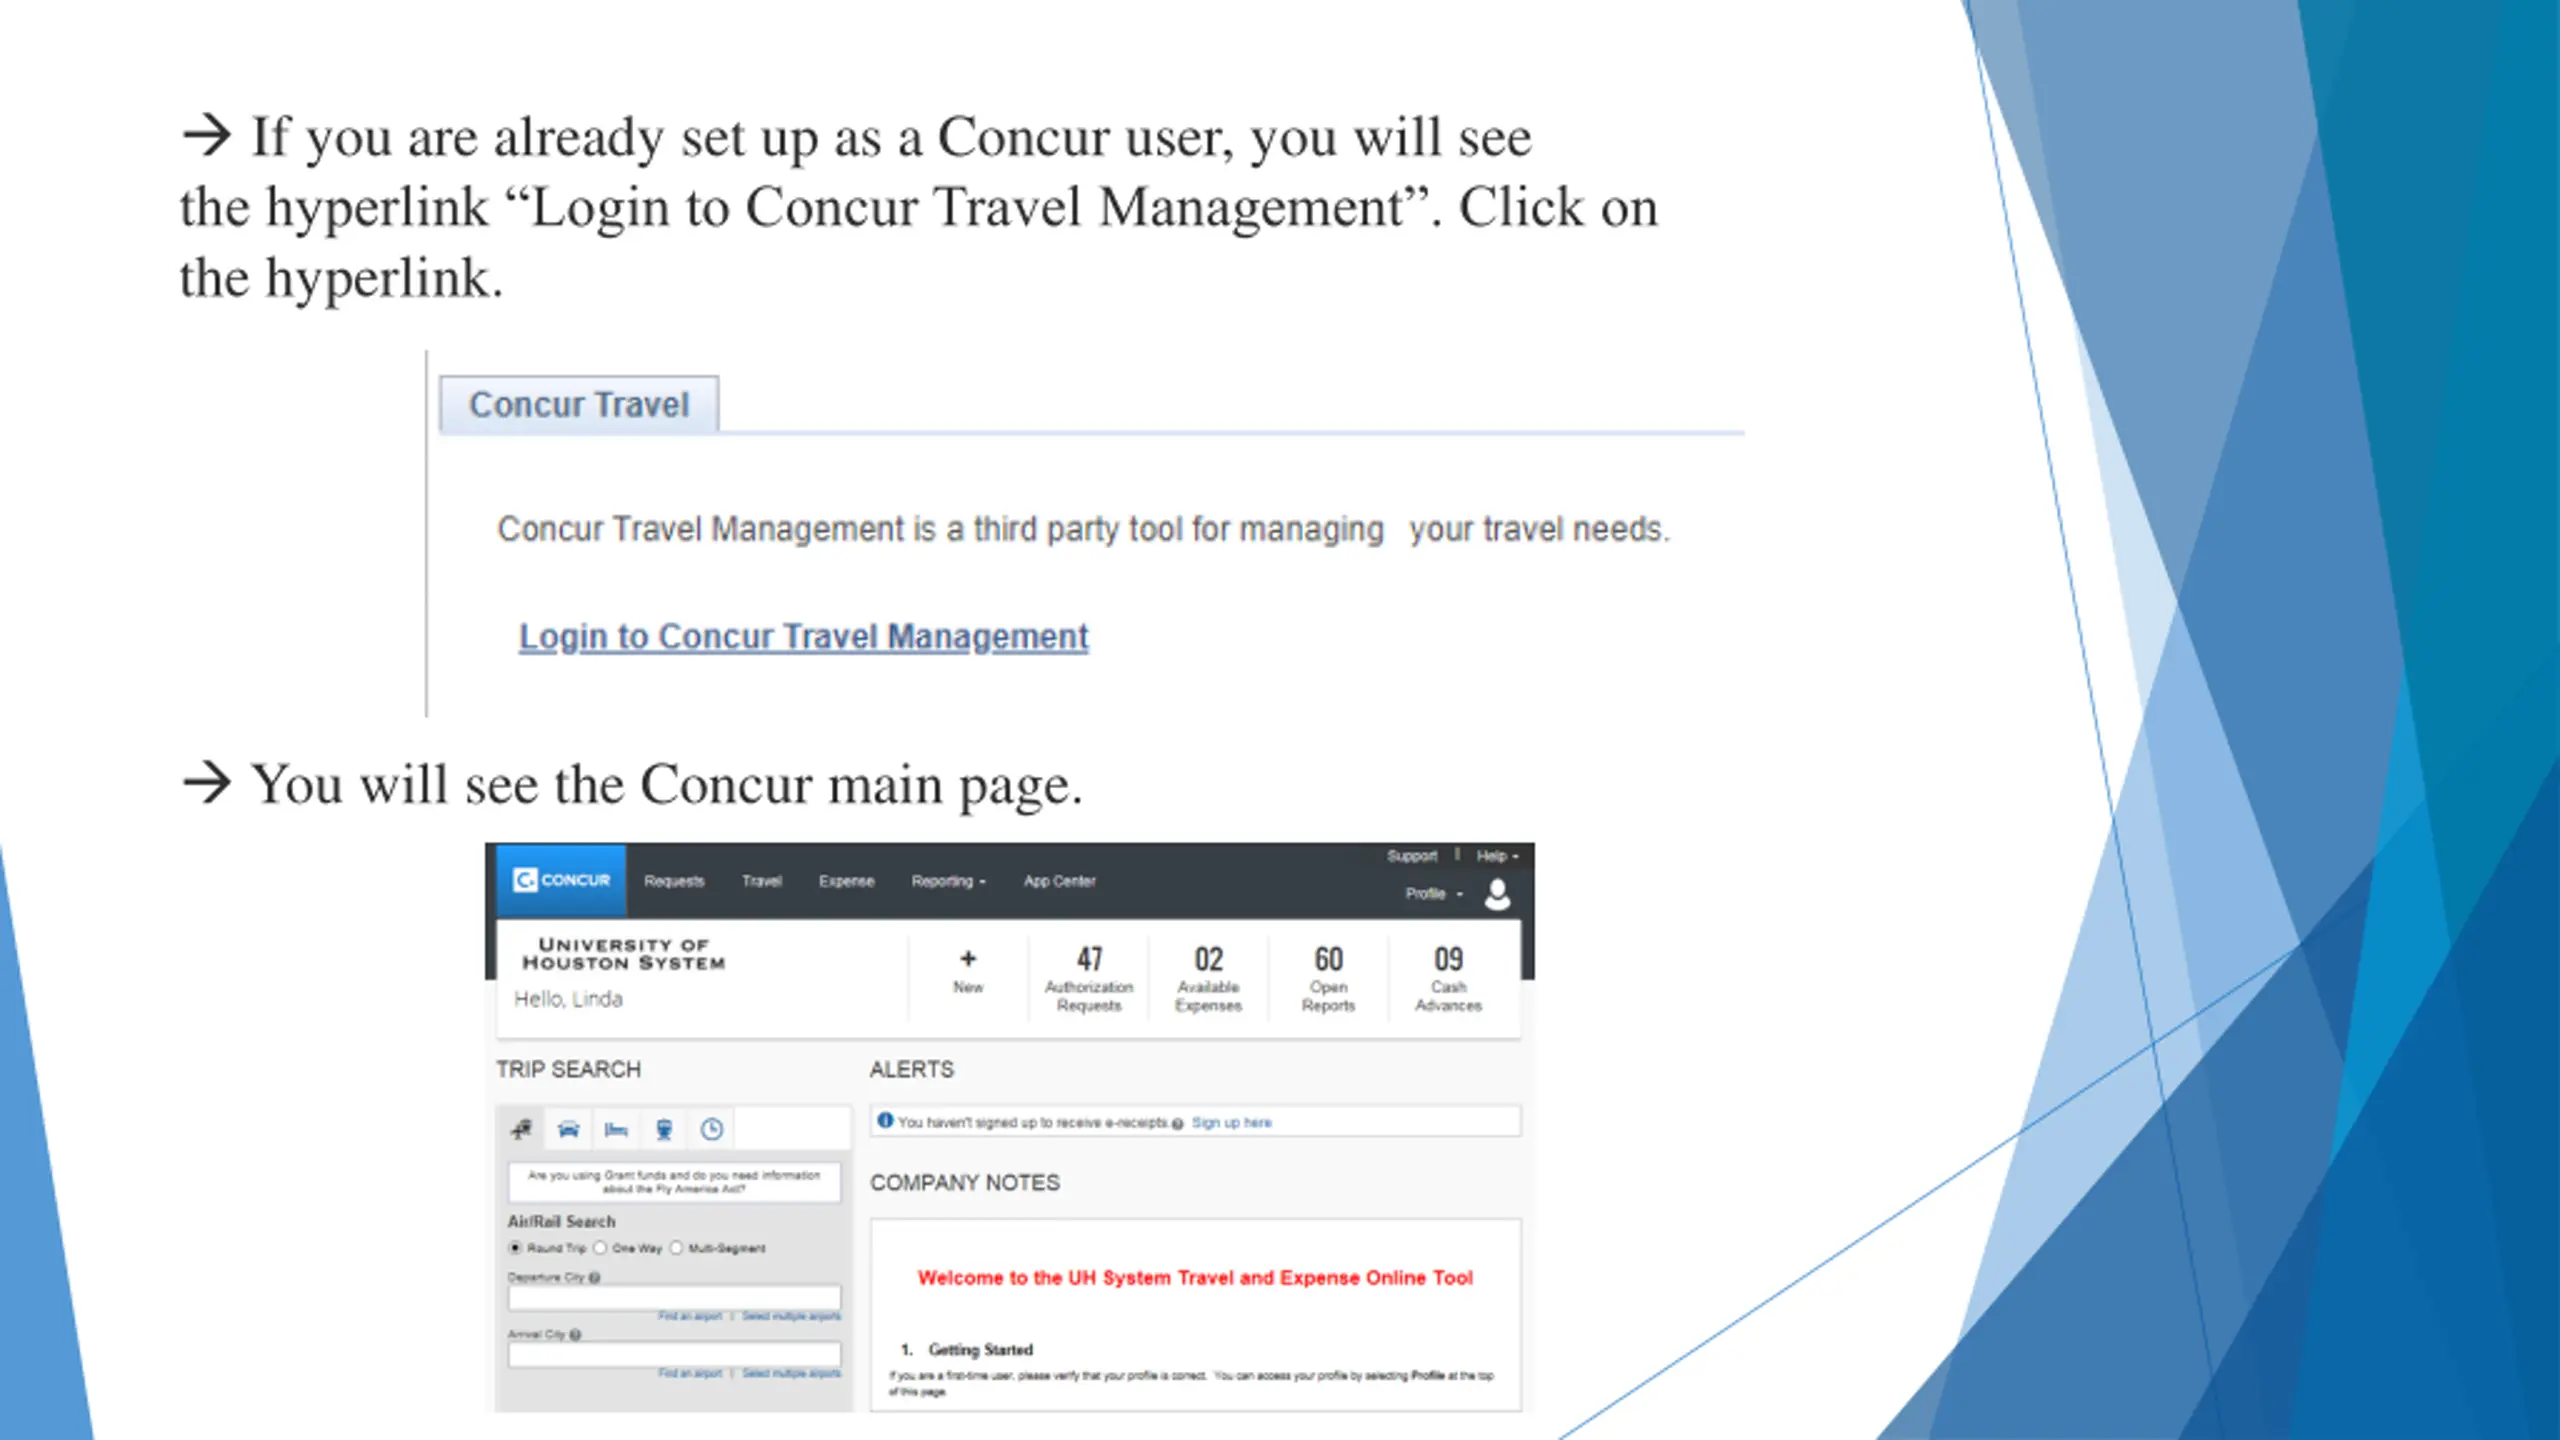Click the Arrival City input field
The image size is (2560, 1440).
[x=674, y=1355]
